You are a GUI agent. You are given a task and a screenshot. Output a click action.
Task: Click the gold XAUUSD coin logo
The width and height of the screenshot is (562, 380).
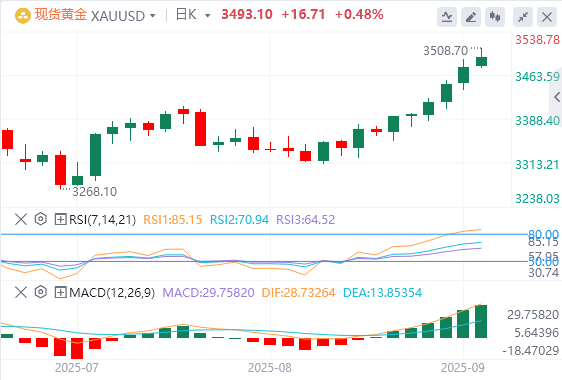click(x=23, y=16)
